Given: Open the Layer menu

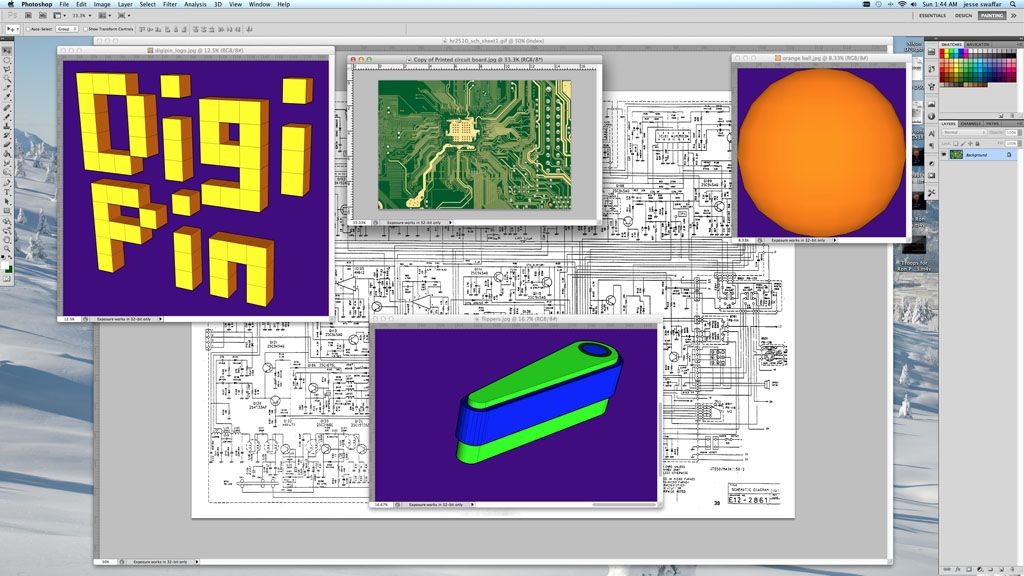Looking at the screenshot, I should (x=125, y=4).
